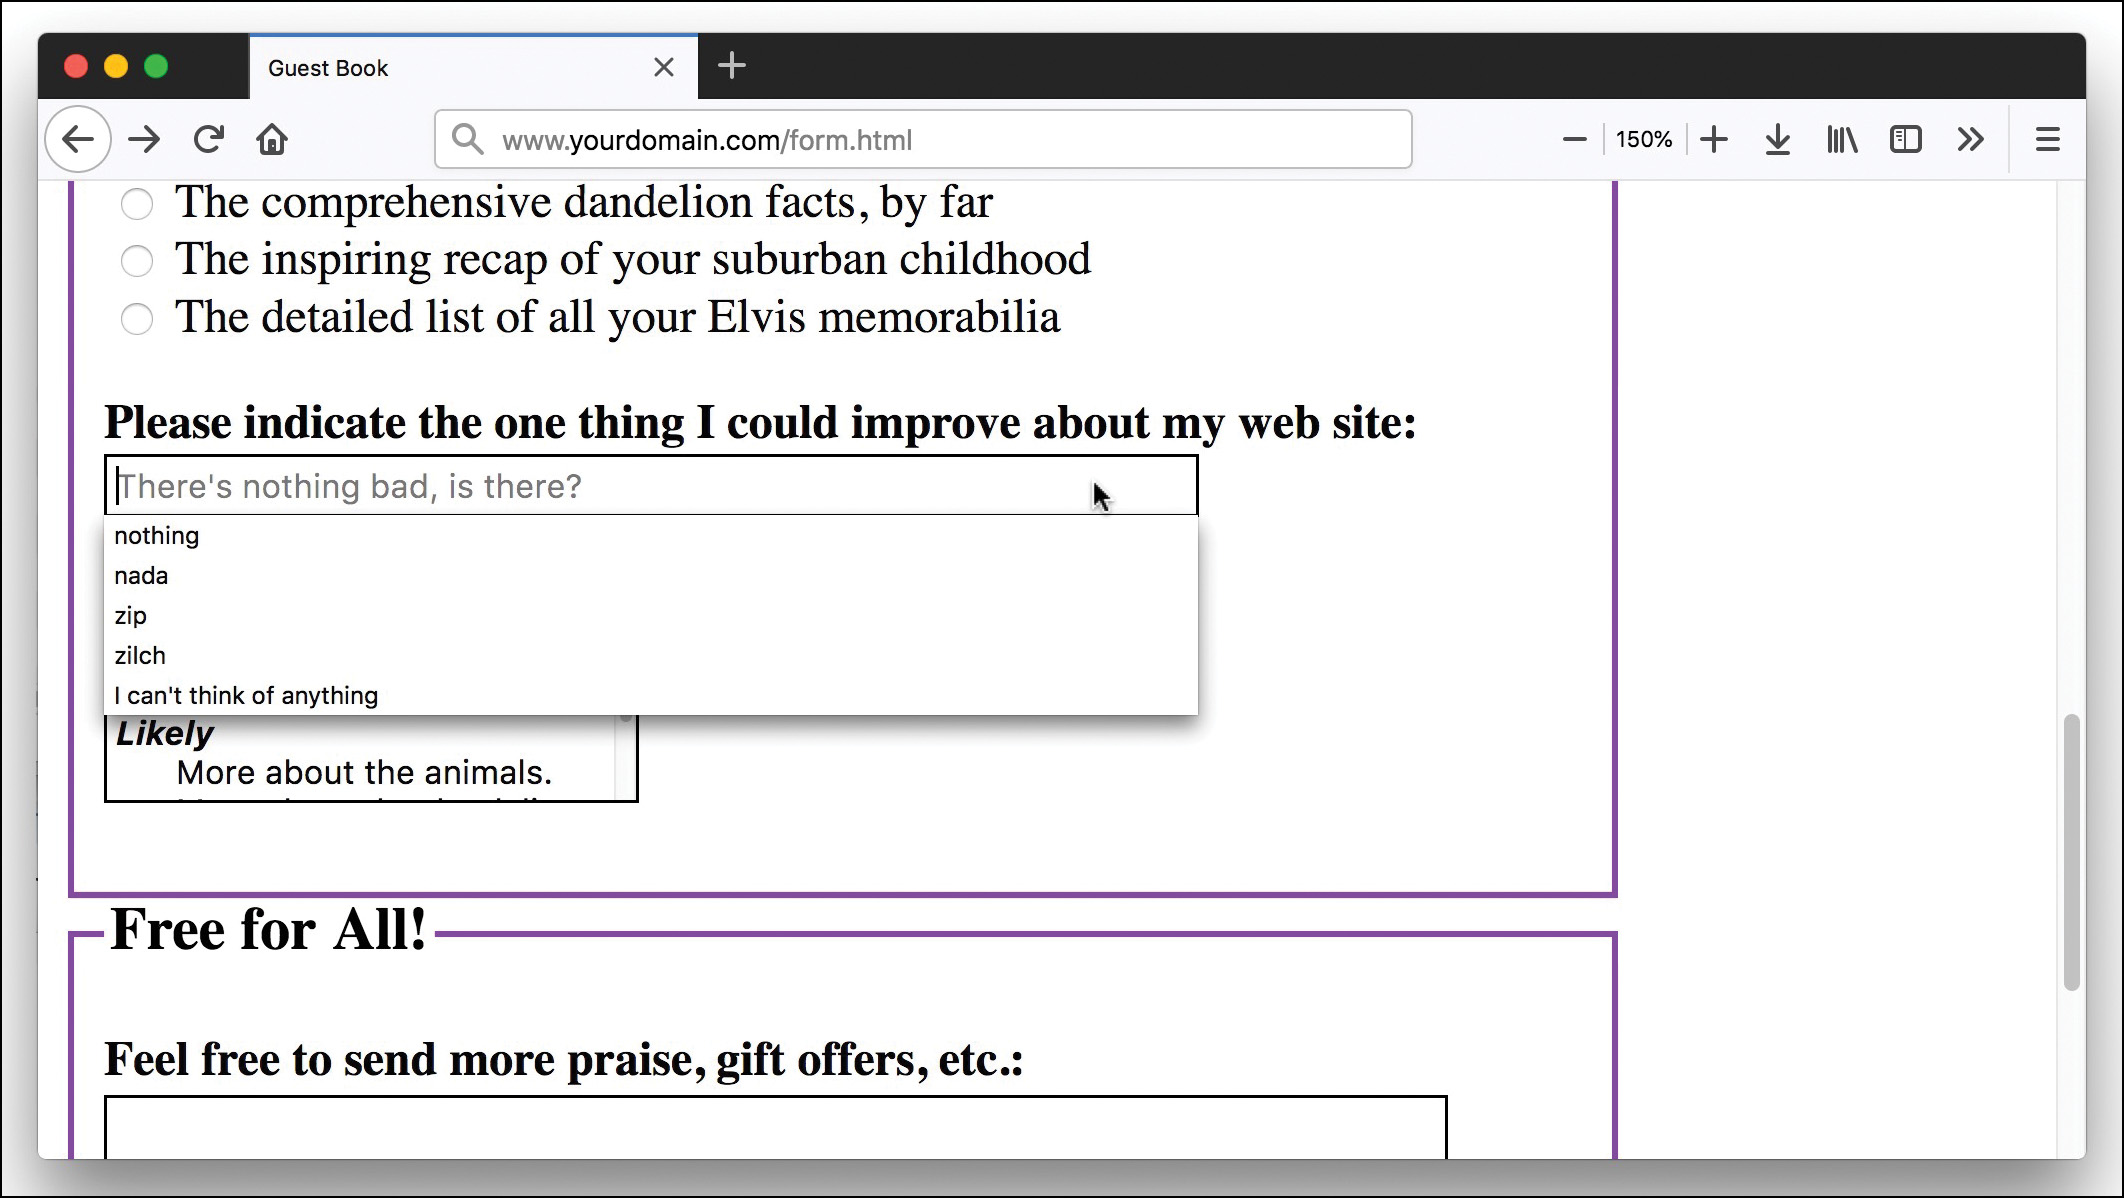Close the Guest Book tab
This screenshot has width=2124, height=1198.
point(664,67)
